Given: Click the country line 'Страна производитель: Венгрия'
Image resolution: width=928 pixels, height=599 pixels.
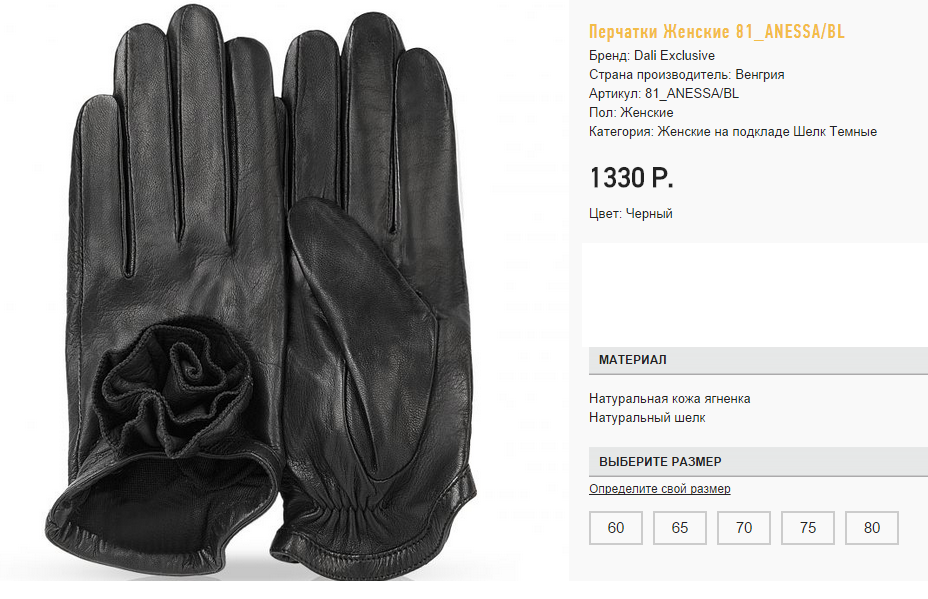Looking at the screenshot, I should pyautogui.click(x=687, y=75).
